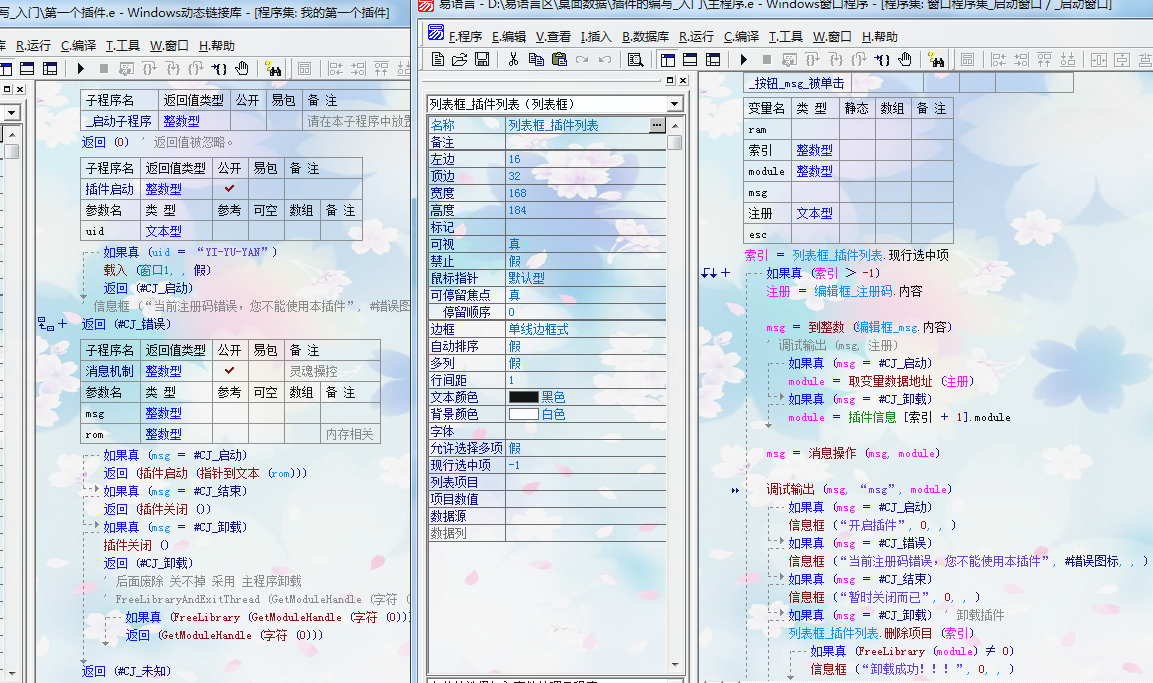Close the property panel with its X button
Image resolution: width=1153 pixels, height=683 pixels.
(x=683, y=80)
